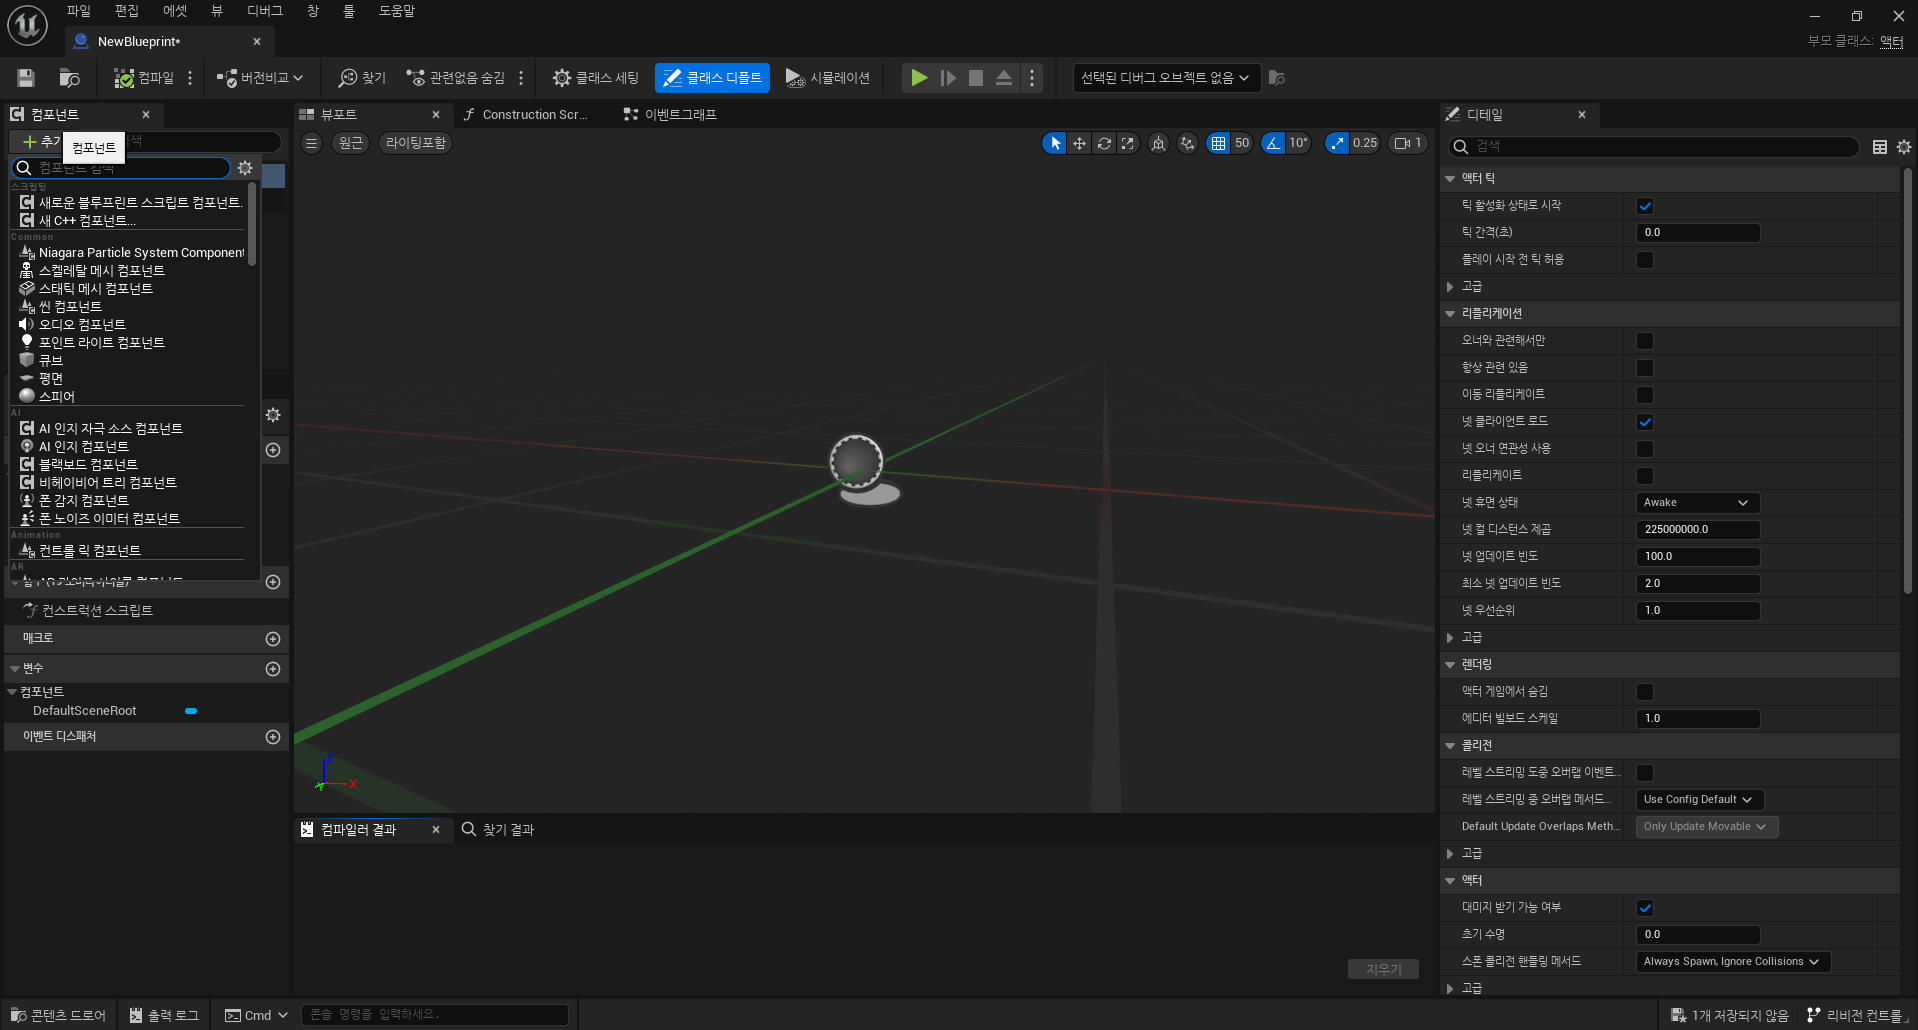Open the 파일 menu

pos(78,11)
